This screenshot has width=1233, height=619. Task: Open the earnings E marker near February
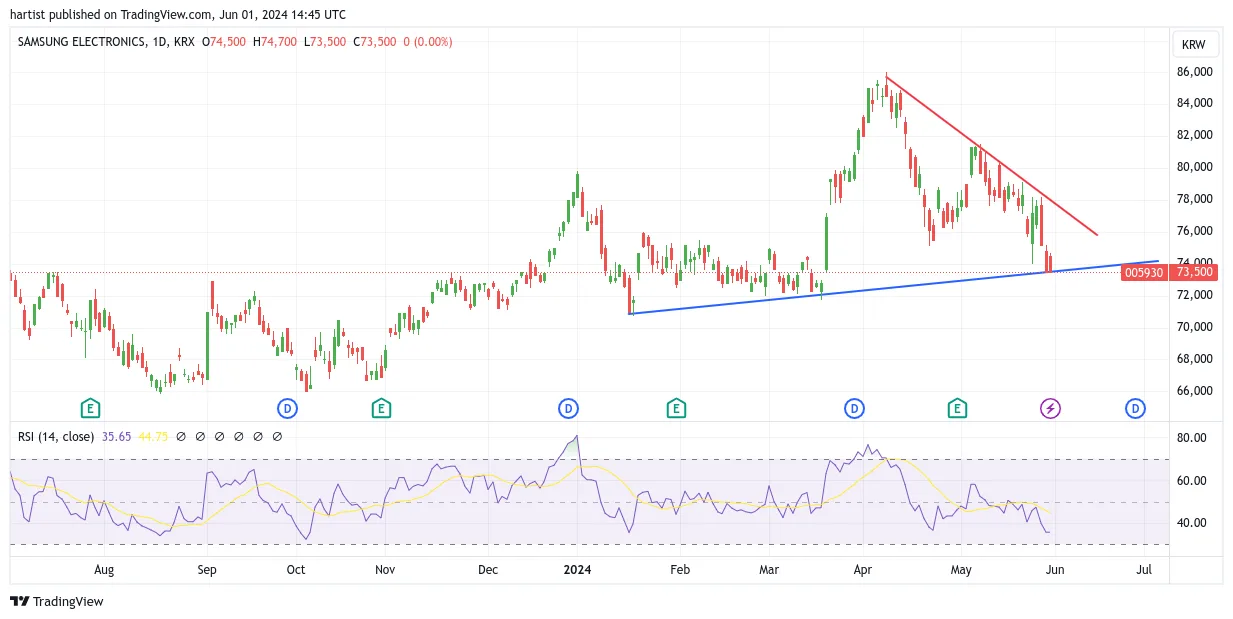[x=676, y=408]
